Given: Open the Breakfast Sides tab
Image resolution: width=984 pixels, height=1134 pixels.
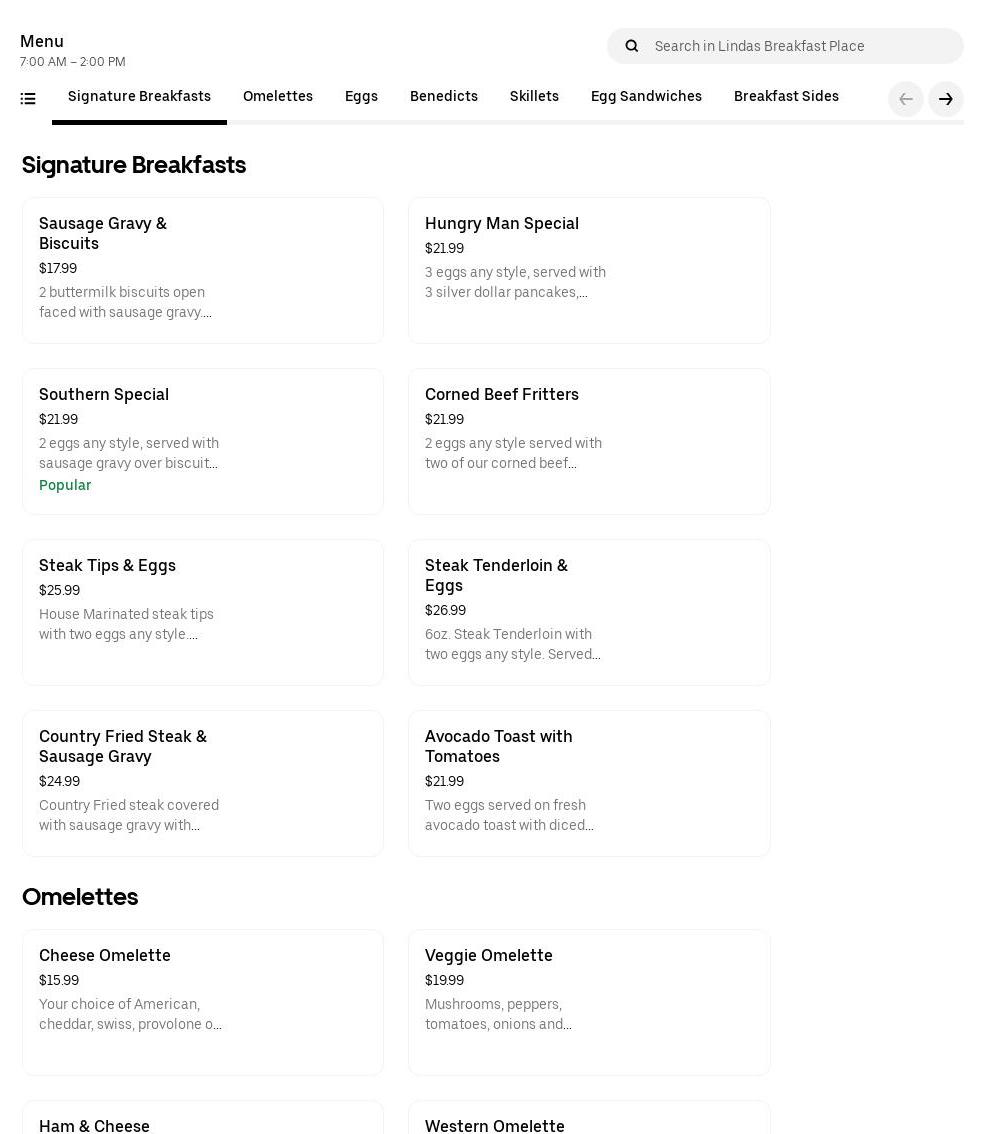Looking at the screenshot, I should (x=786, y=97).
